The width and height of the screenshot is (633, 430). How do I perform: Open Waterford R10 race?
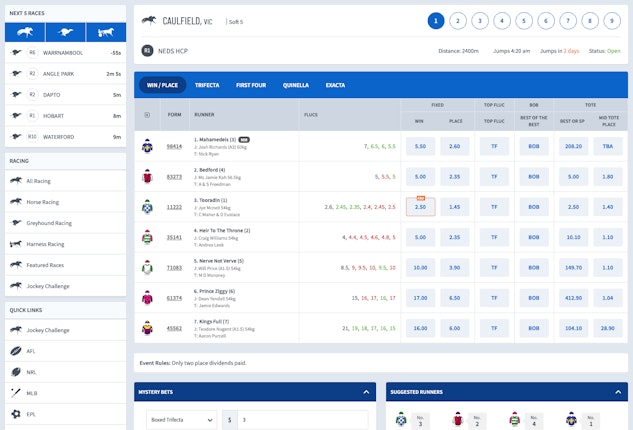[65, 136]
